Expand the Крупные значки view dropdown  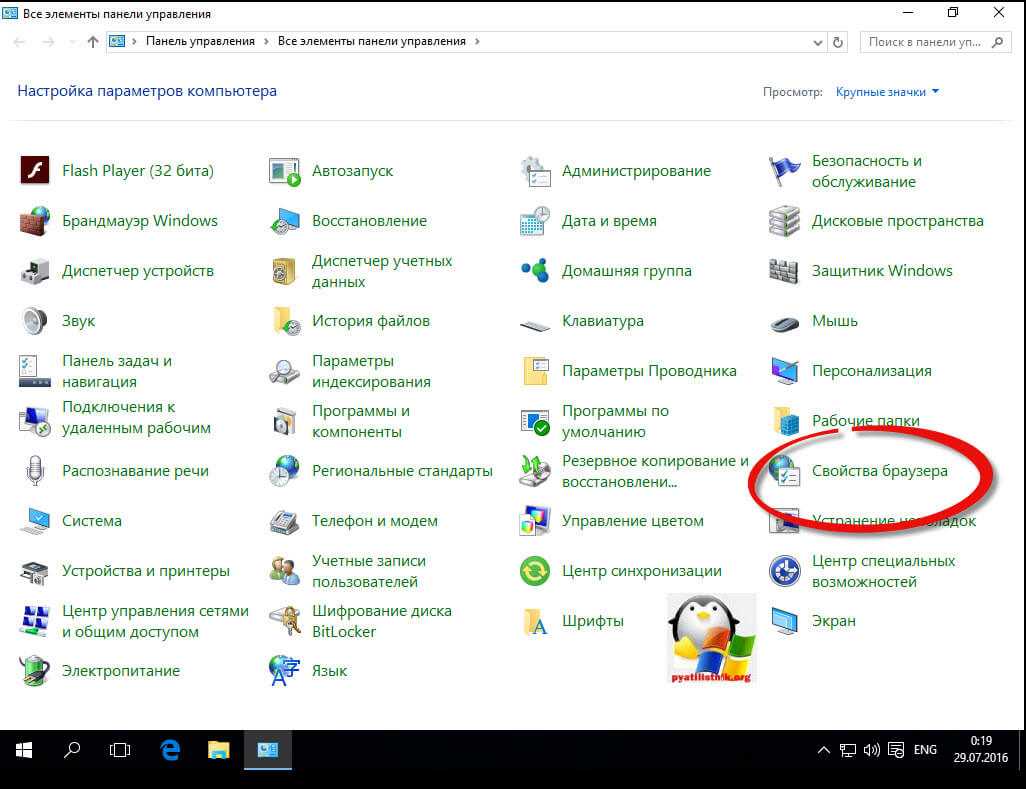(x=887, y=92)
